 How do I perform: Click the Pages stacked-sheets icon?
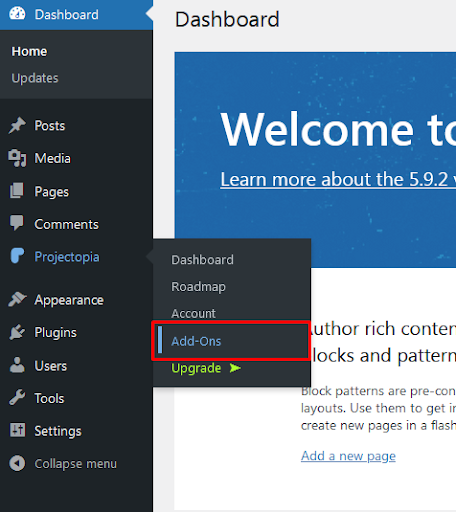(17, 191)
